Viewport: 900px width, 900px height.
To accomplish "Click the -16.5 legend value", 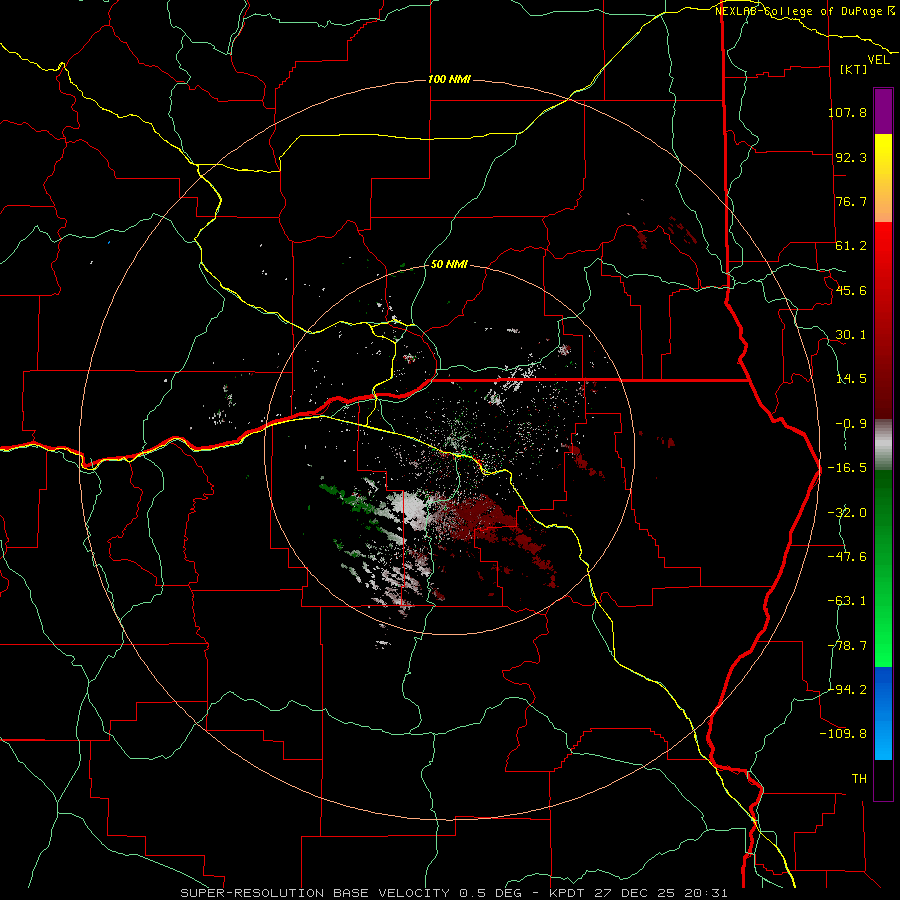I will (x=847, y=468).
